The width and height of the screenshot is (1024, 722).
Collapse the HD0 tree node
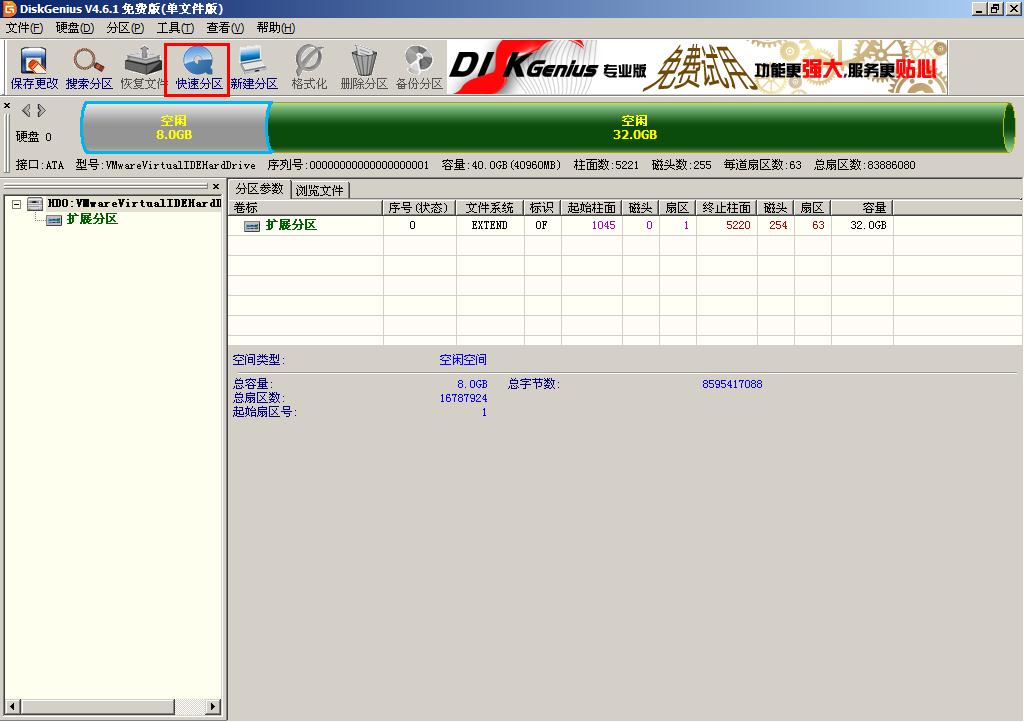pos(16,204)
